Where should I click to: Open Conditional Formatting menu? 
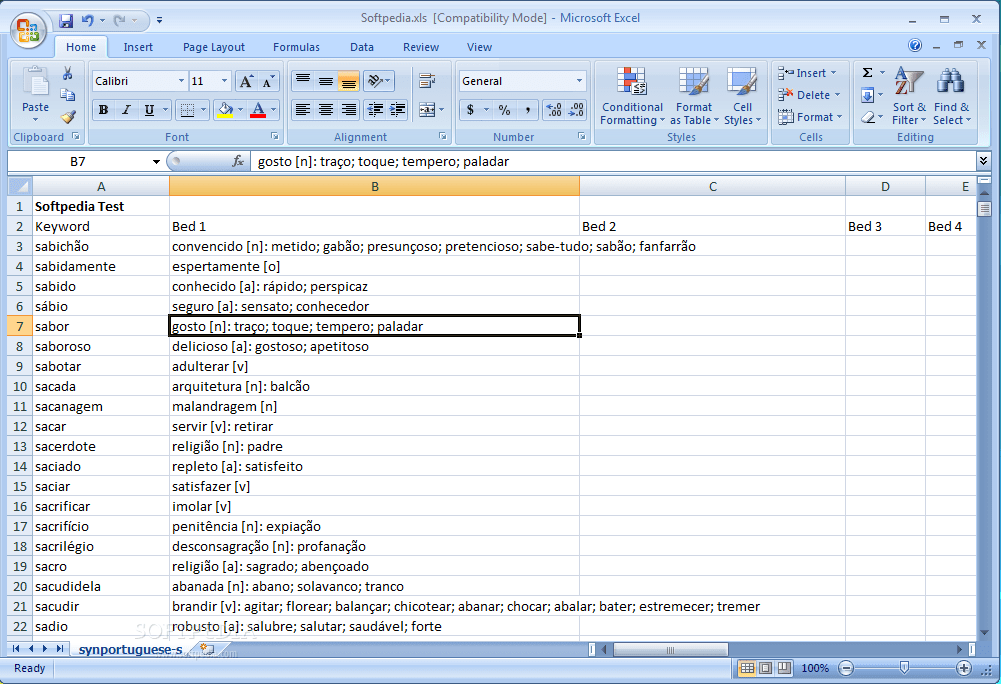tap(632, 97)
